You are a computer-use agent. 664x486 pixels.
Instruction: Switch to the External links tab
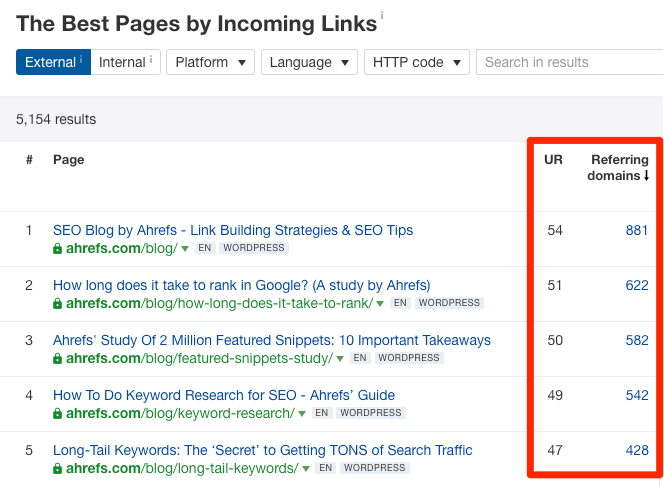(52, 62)
